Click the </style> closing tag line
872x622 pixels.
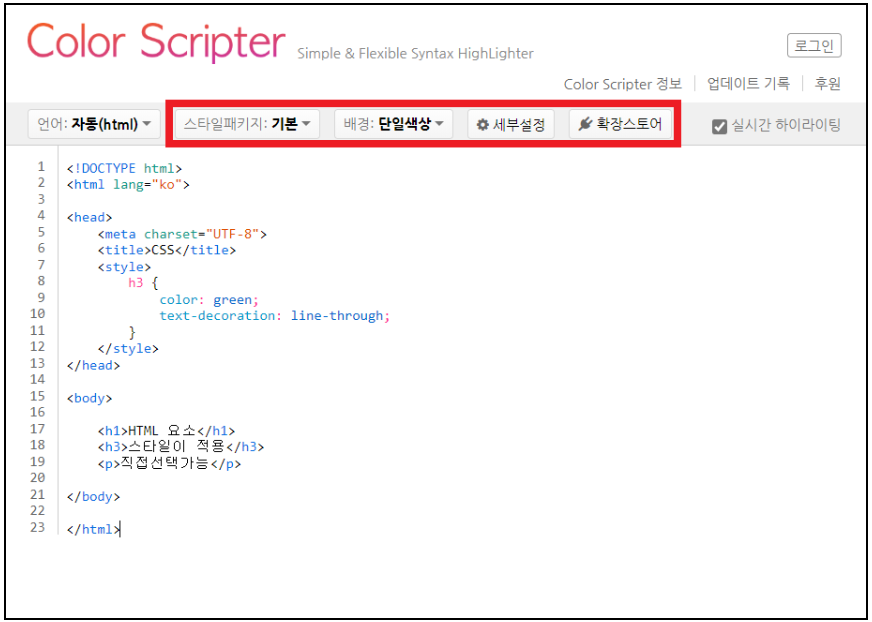tap(128, 349)
